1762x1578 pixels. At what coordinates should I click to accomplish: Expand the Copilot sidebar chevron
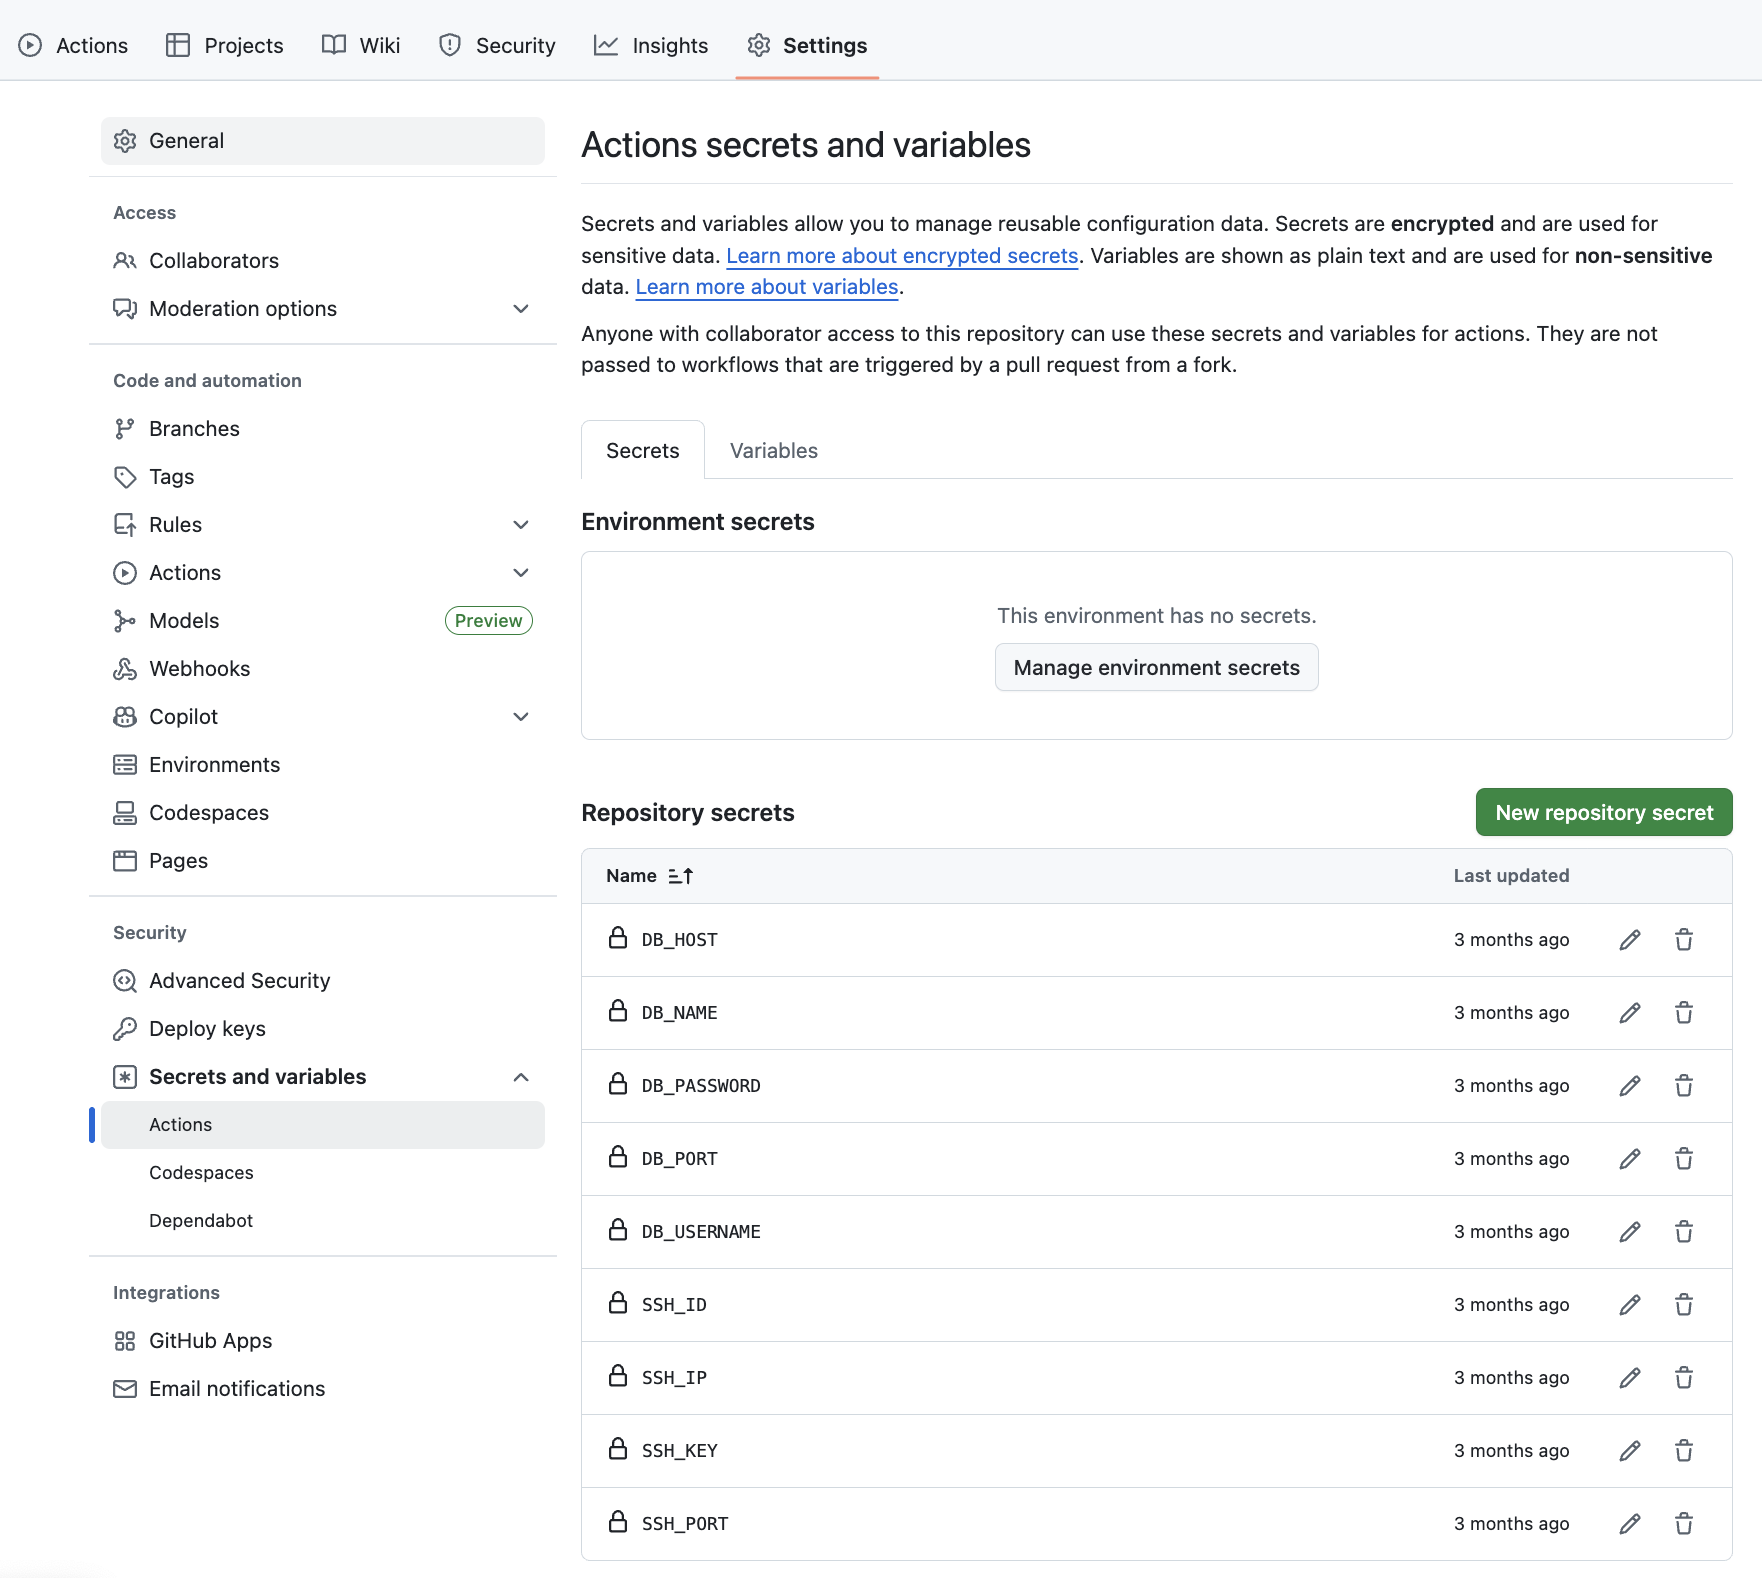pos(521,717)
